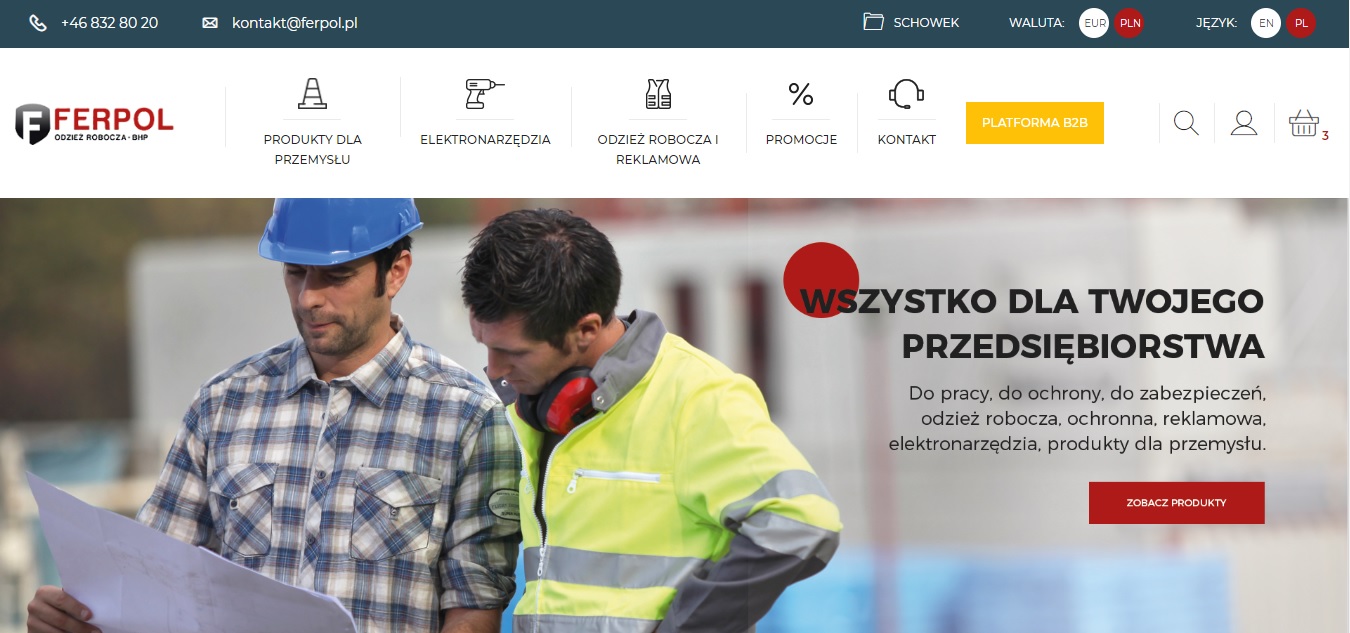The width and height of the screenshot is (1350, 633).
Task: Click the Schowek folder icon
Action: tap(874, 22)
